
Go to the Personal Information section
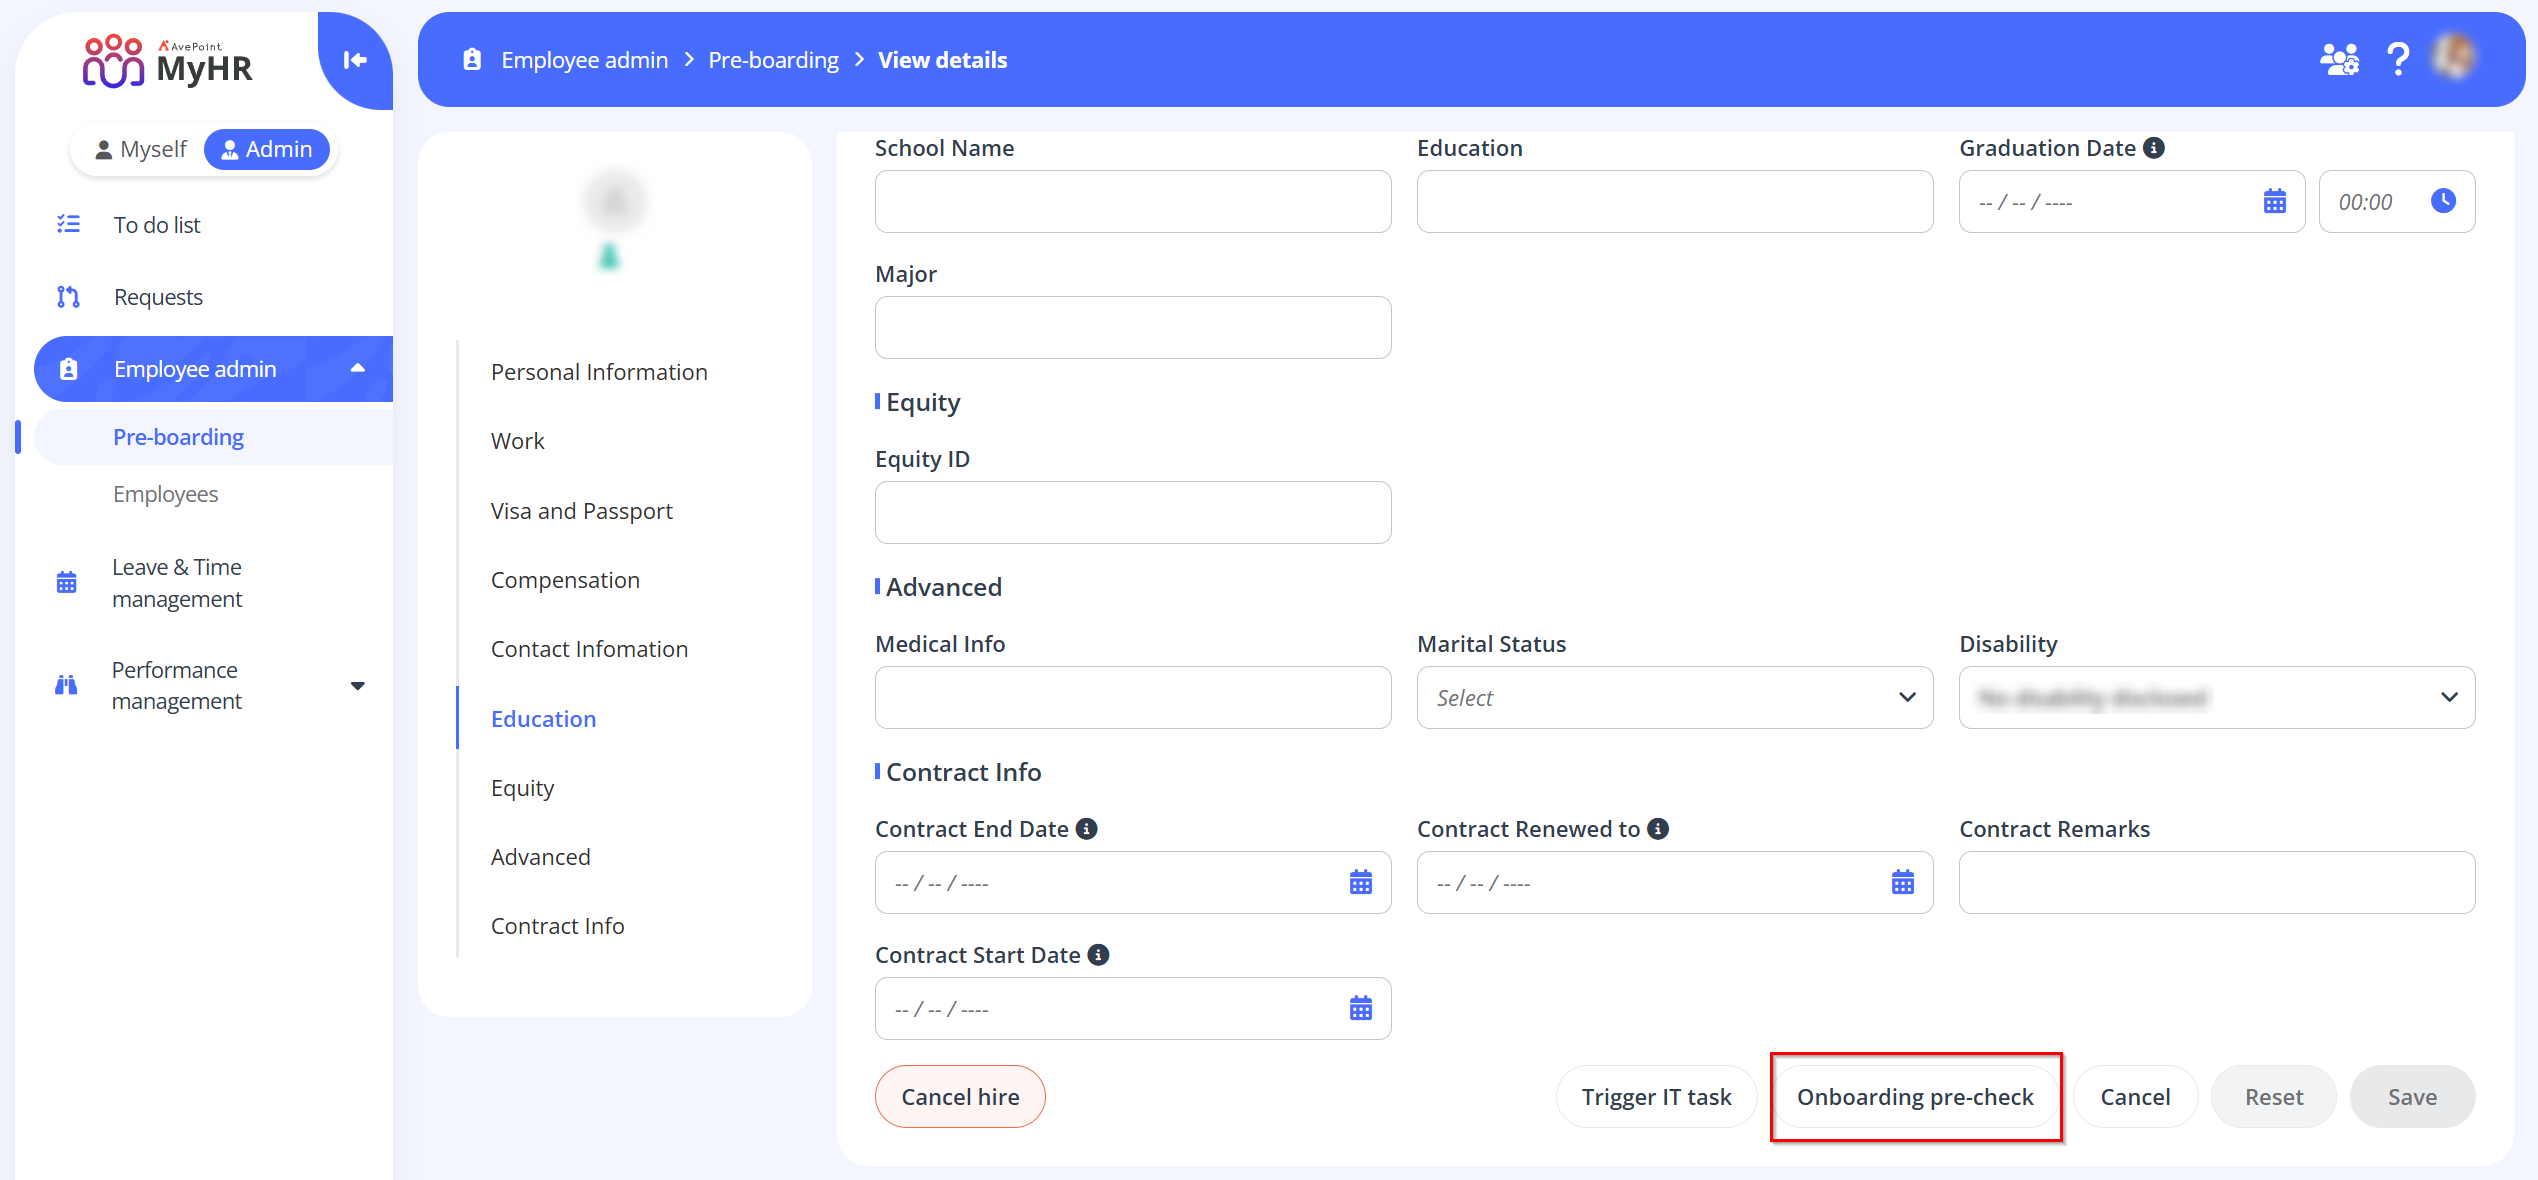pos(599,371)
